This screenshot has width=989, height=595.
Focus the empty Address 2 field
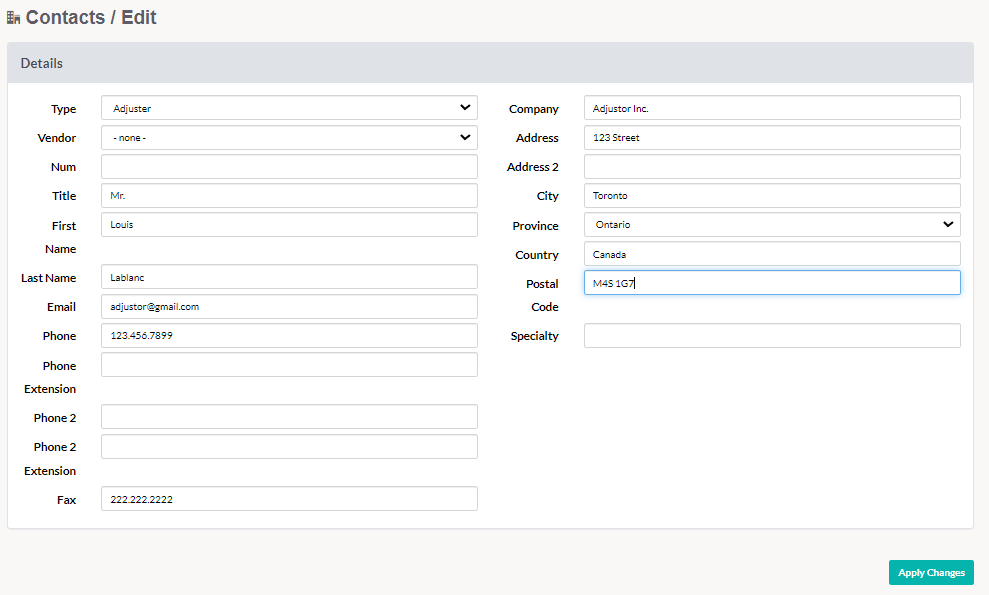772,167
